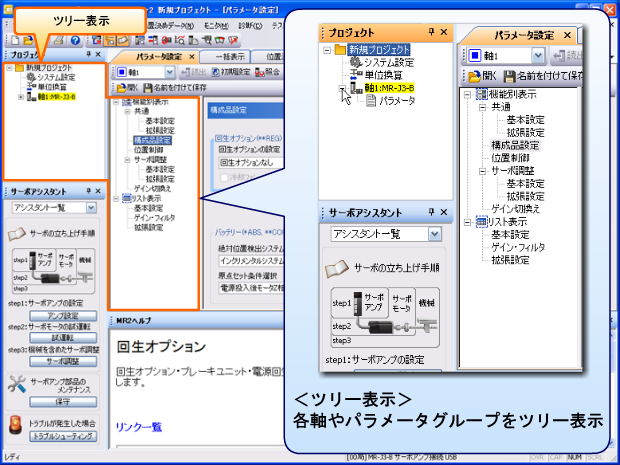This screenshot has height=465, width=620.
Task: Open the アシスタント一覧 dropdown in the left panel
Action: [x=91, y=208]
